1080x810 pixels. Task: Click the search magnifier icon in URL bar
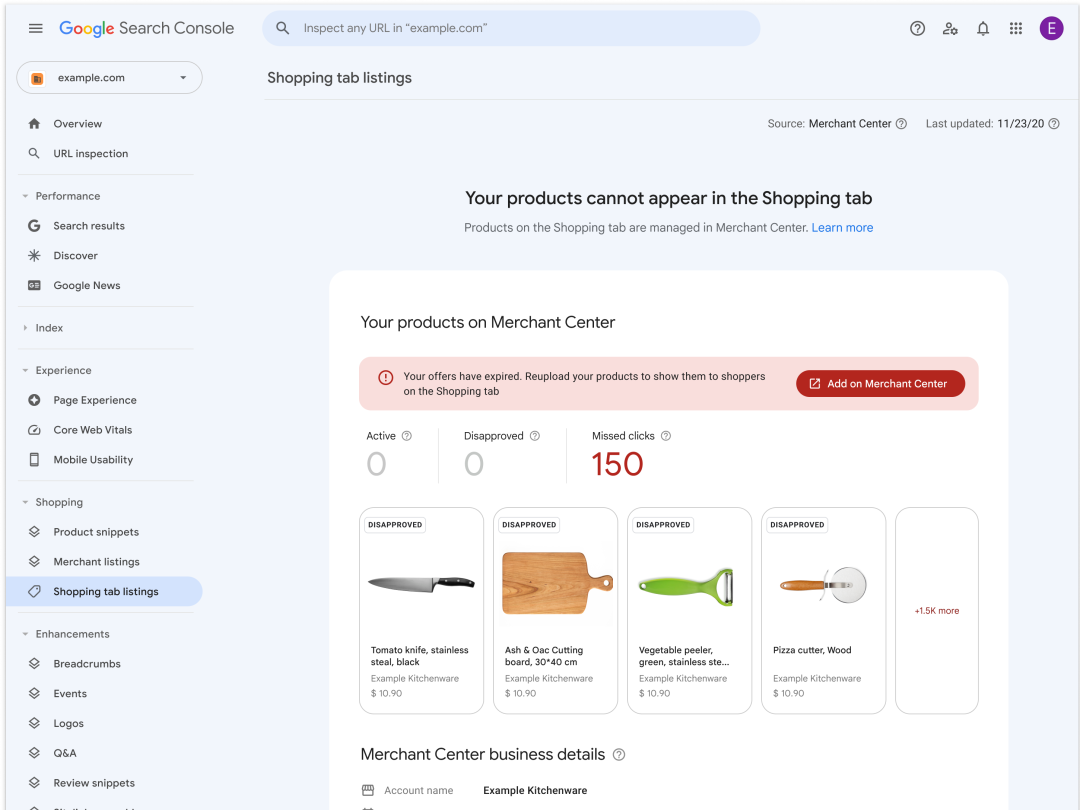click(282, 28)
